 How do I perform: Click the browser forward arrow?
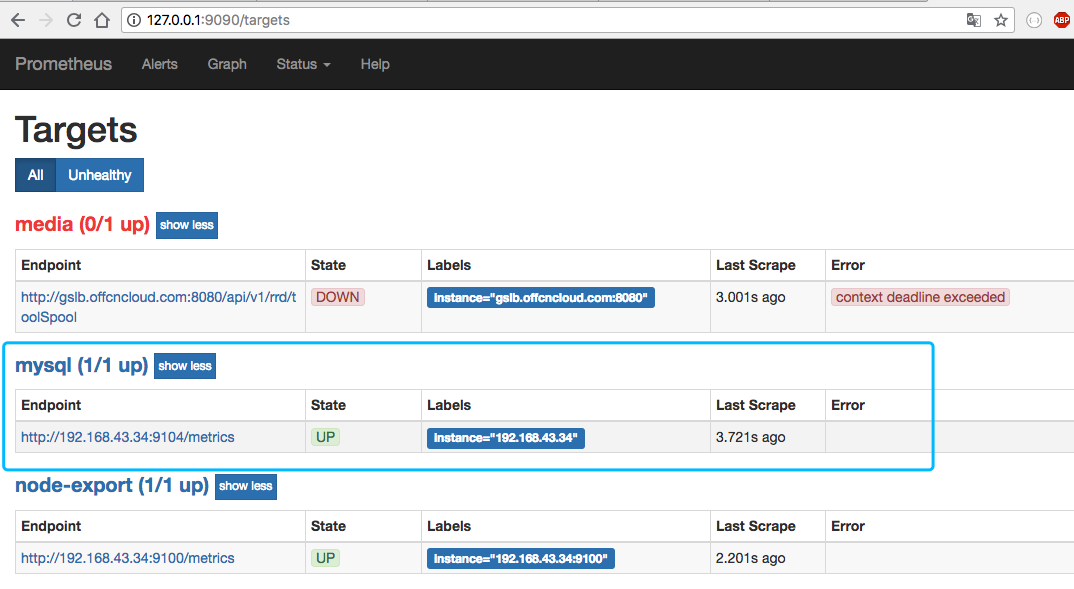tap(46, 20)
